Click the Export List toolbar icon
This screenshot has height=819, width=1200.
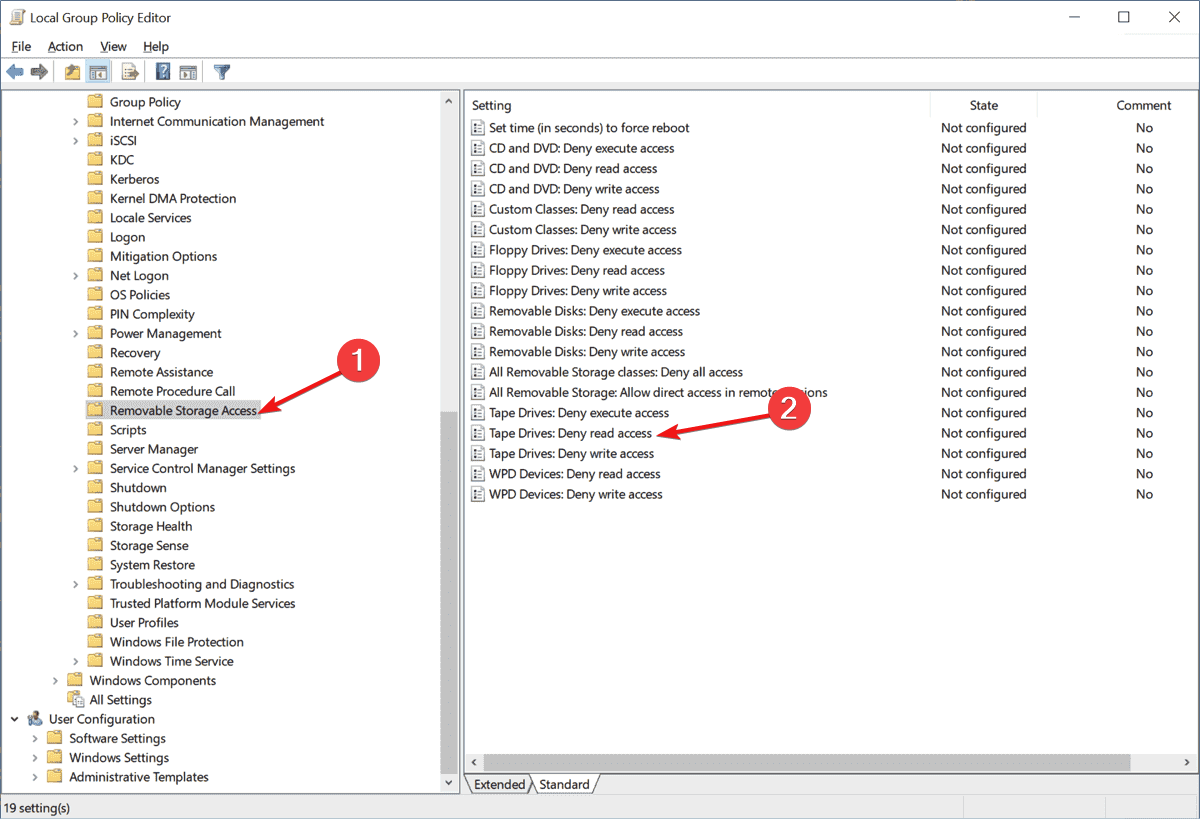click(130, 72)
